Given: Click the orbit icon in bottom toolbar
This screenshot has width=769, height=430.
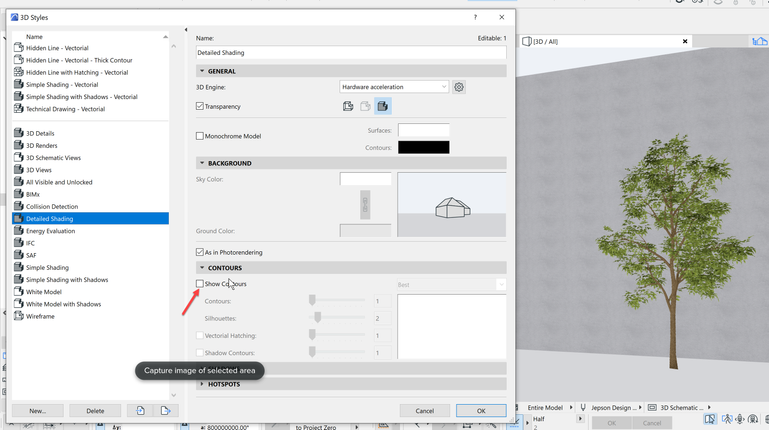Looking at the screenshot, I should pos(740,419).
